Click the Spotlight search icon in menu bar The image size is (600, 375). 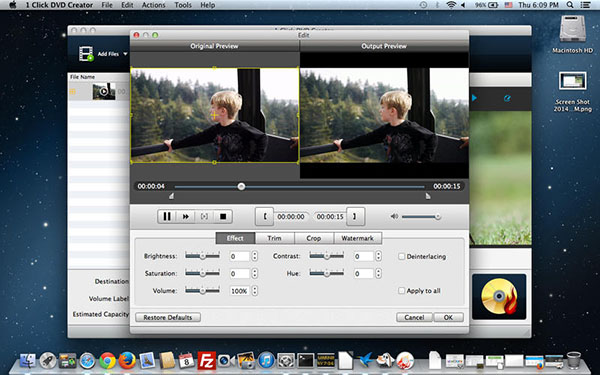pyautogui.click(x=570, y=5)
